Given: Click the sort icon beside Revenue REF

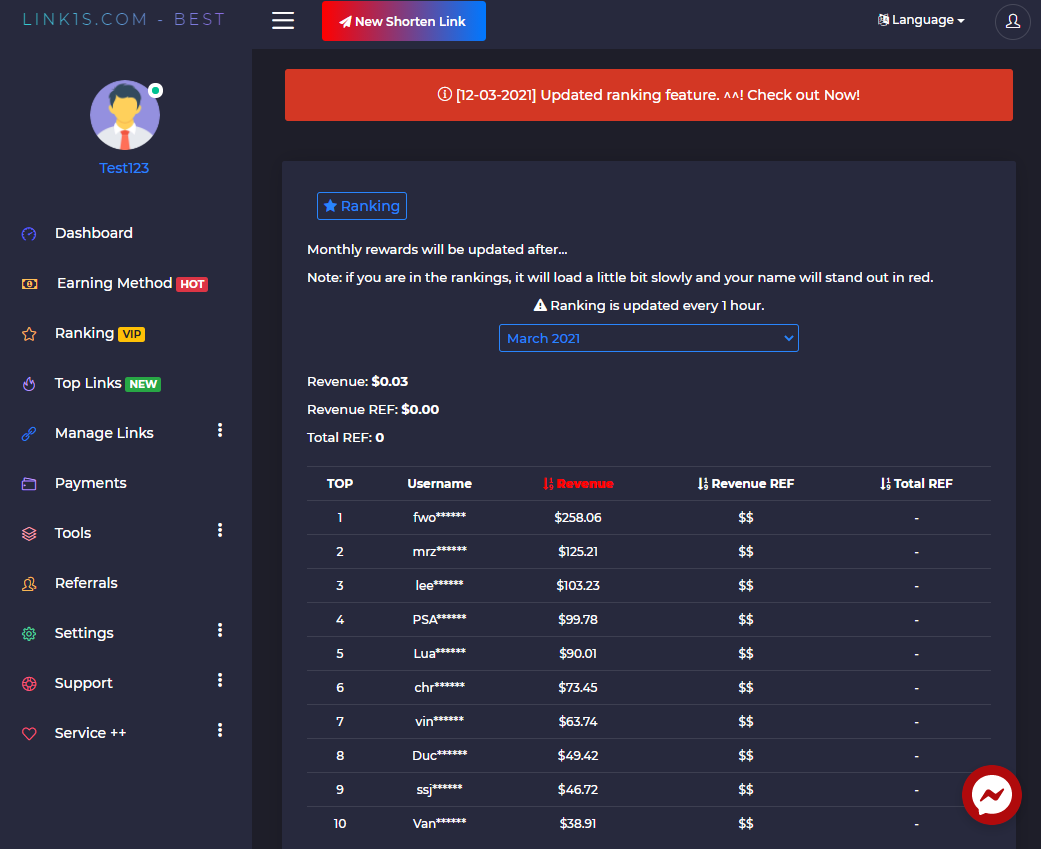Looking at the screenshot, I should pyautogui.click(x=702, y=484).
